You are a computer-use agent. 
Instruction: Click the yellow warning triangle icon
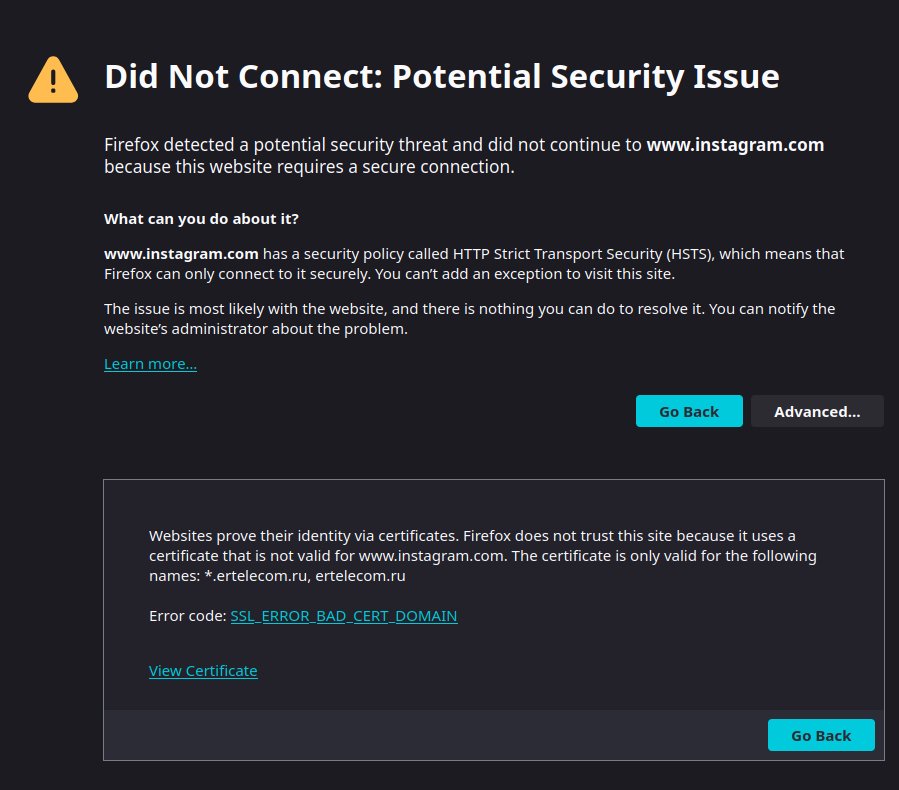pyautogui.click(x=53, y=80)
